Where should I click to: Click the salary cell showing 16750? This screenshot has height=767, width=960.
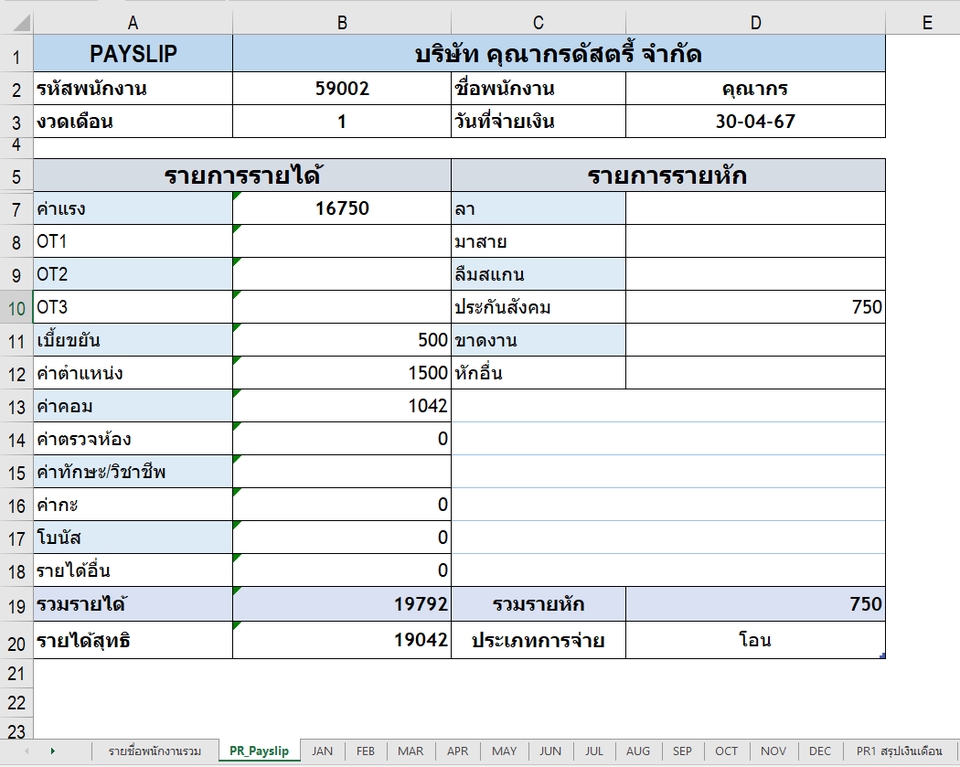coord(341,209)
